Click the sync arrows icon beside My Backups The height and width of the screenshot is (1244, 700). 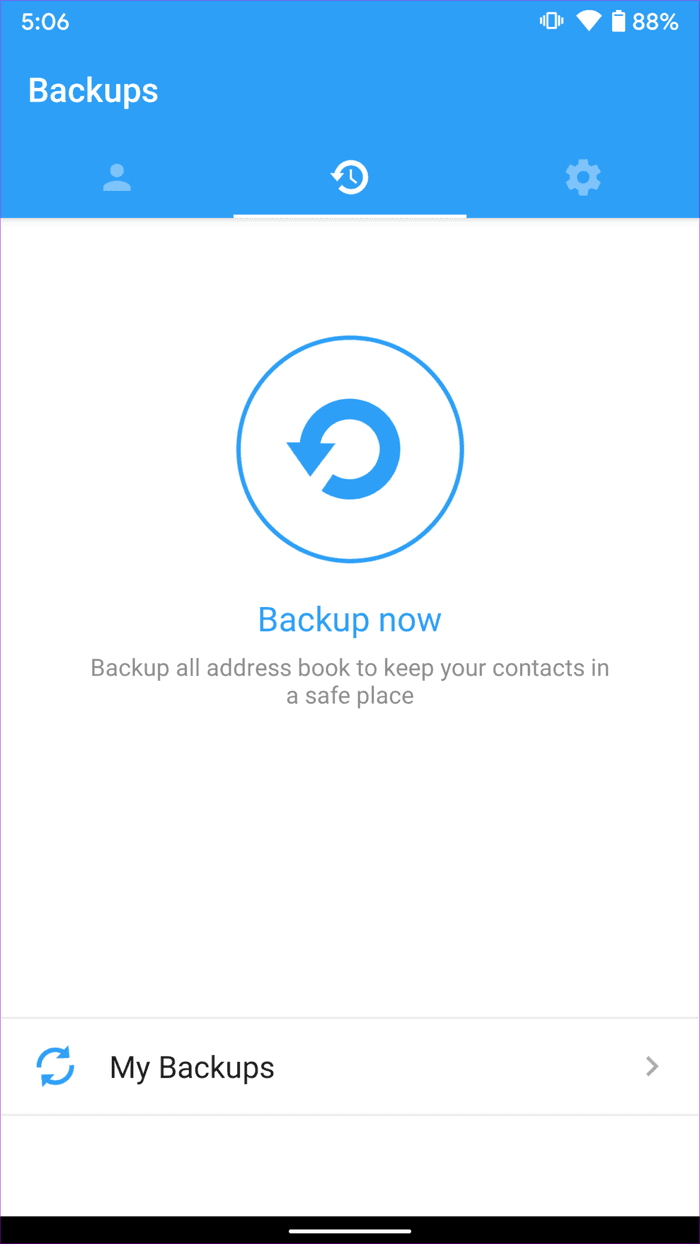56,1066
